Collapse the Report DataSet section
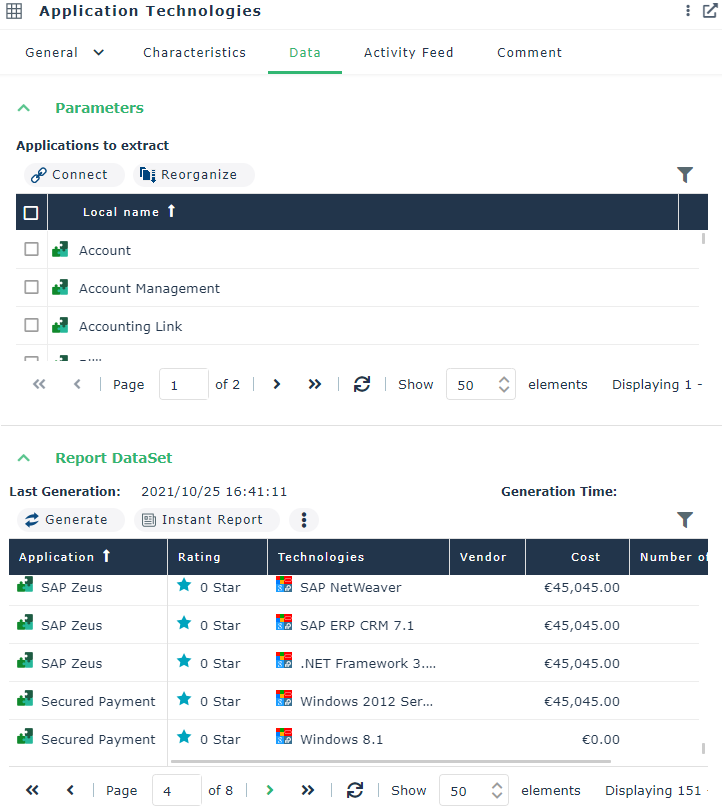This screenshot has width=722, height=808. pos(25,458)
